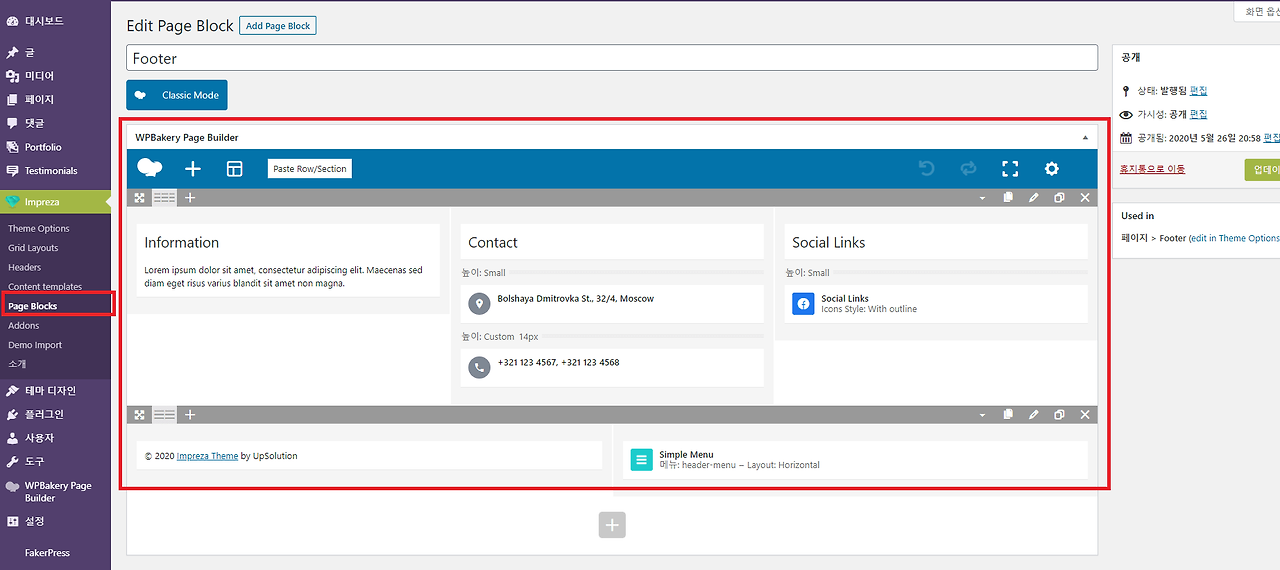Delete the Information row with its X icon
The image size is (1280, 570).
tap(1085, 198)
